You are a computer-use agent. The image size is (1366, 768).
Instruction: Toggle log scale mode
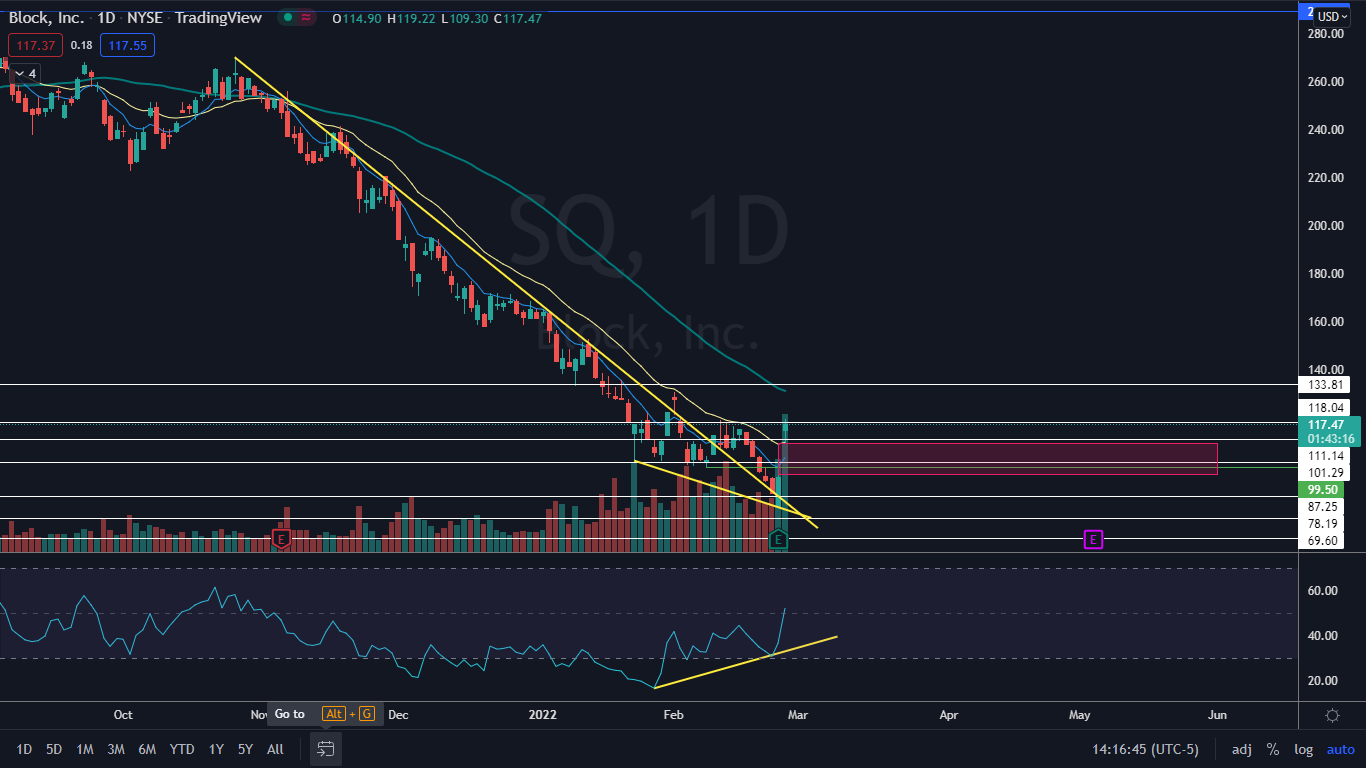(x=1303, y=749)
